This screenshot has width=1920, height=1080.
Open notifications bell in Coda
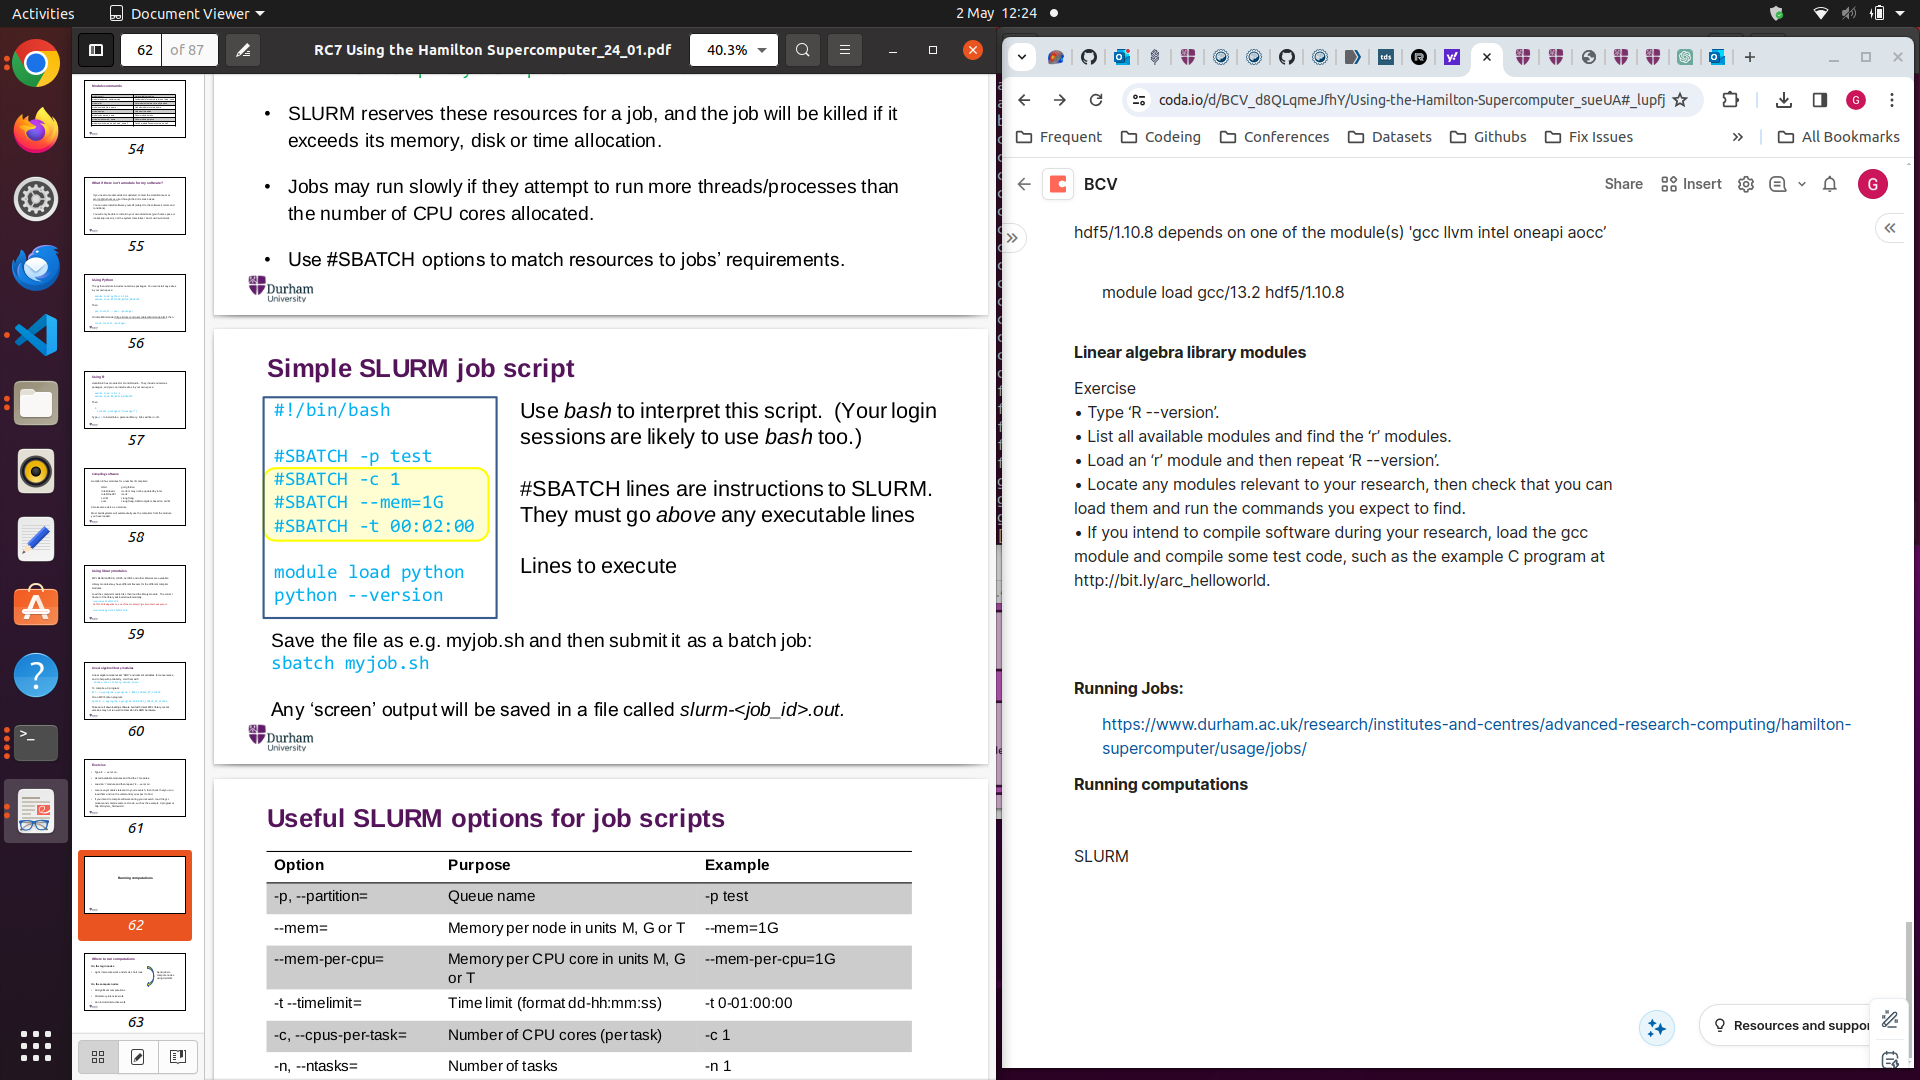click(1830, 184)
